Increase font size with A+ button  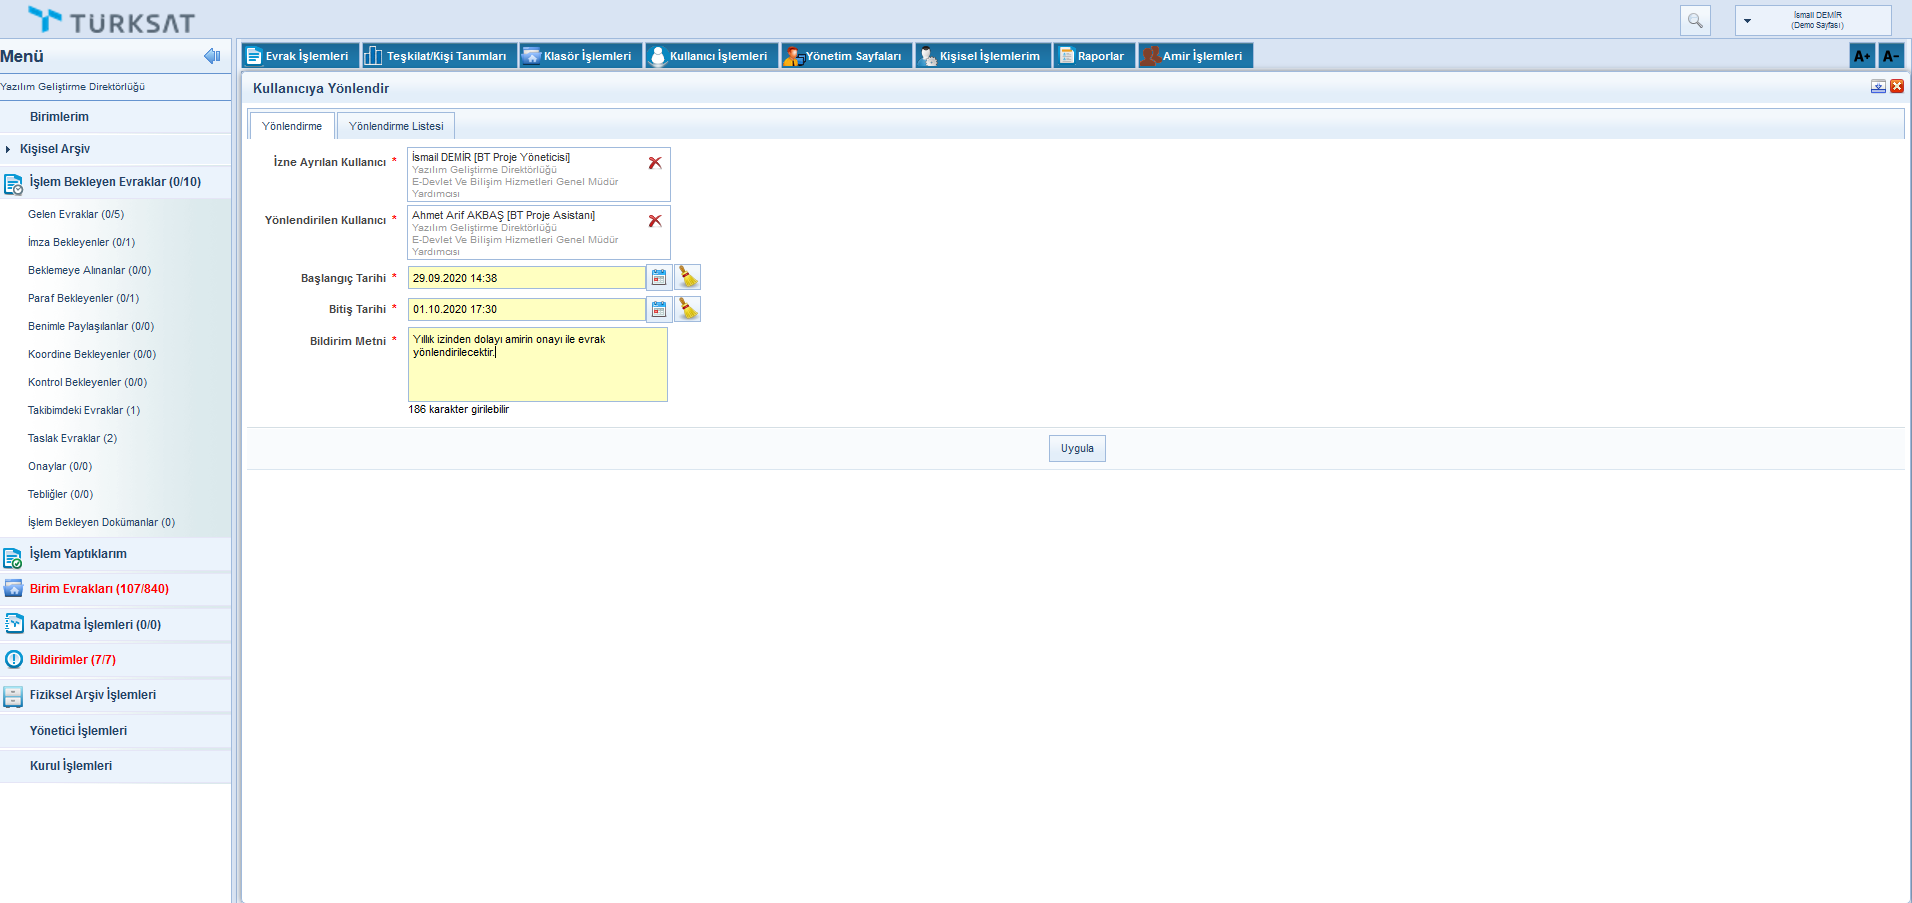1861,56
